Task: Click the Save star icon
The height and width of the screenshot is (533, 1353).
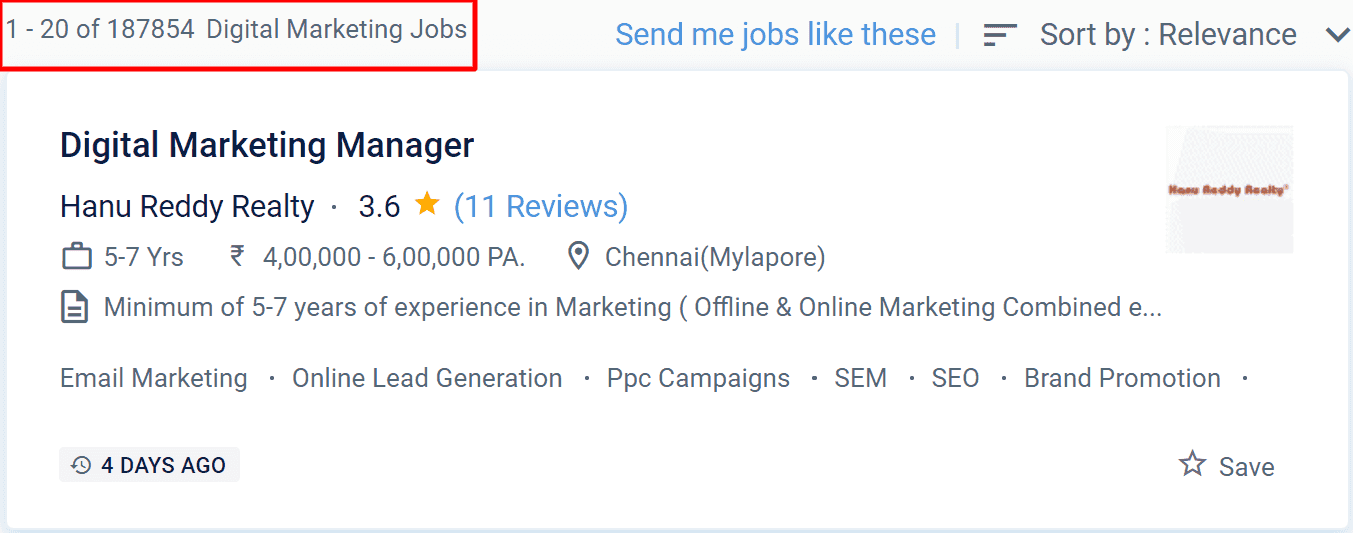Action: (1192, 464)
